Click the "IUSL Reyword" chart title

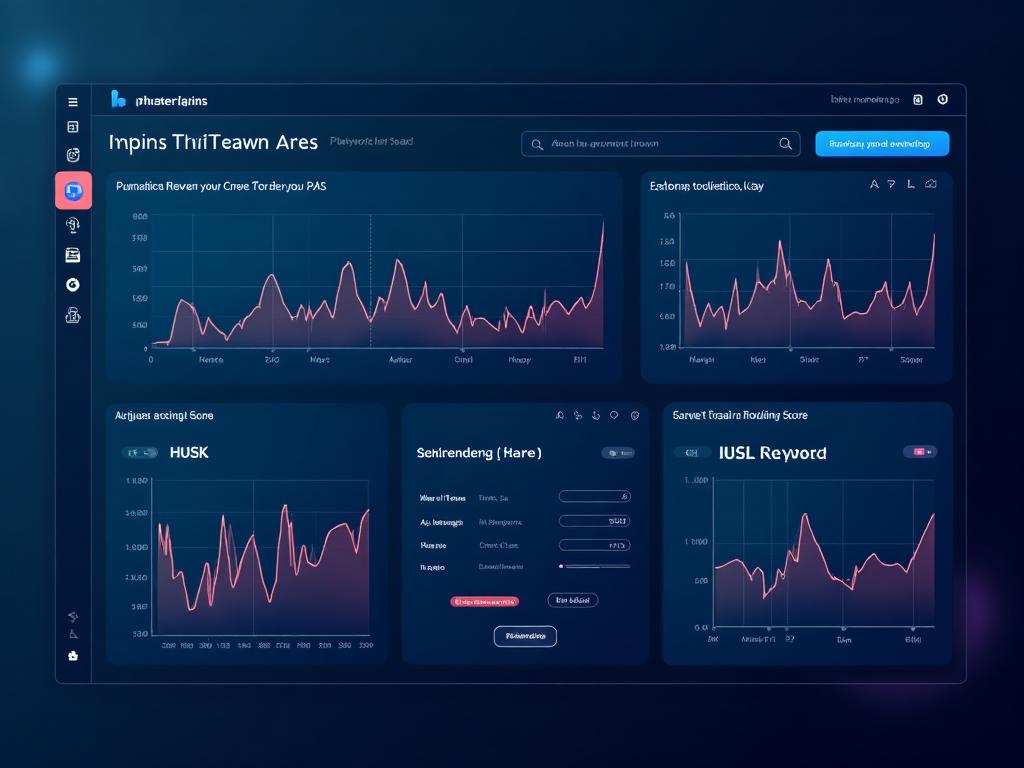coord(773,453)
